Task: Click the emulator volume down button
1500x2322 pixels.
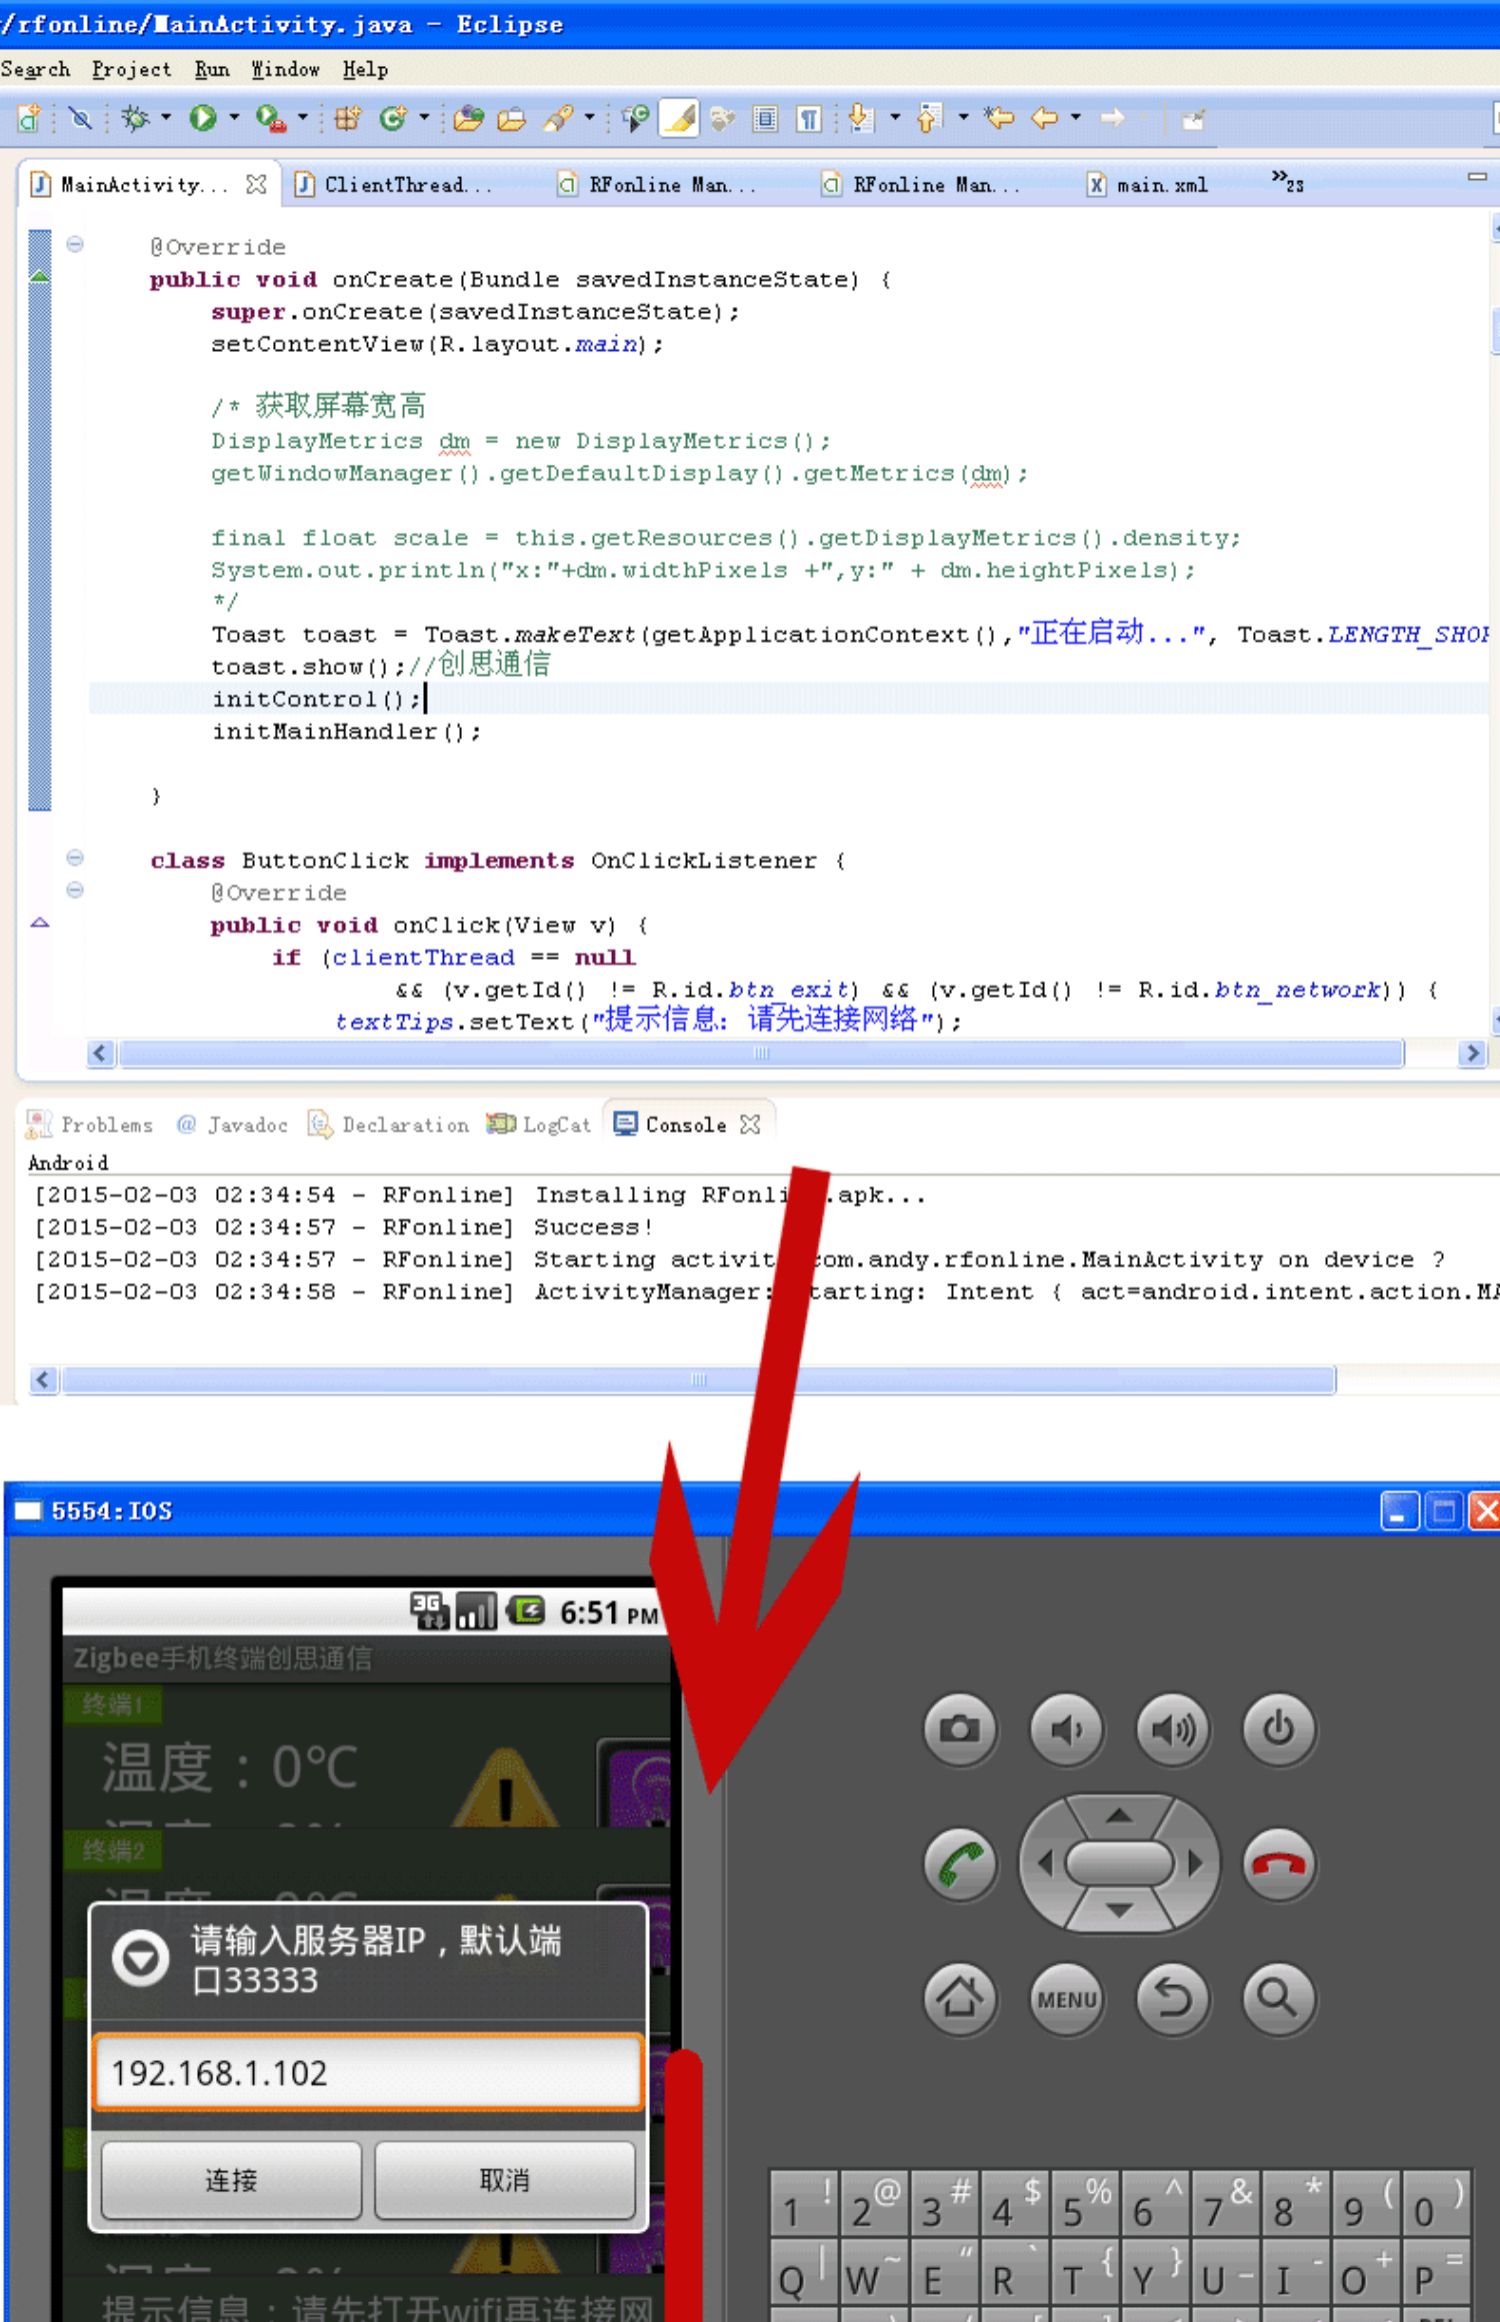Action: coord(1067,1728)
